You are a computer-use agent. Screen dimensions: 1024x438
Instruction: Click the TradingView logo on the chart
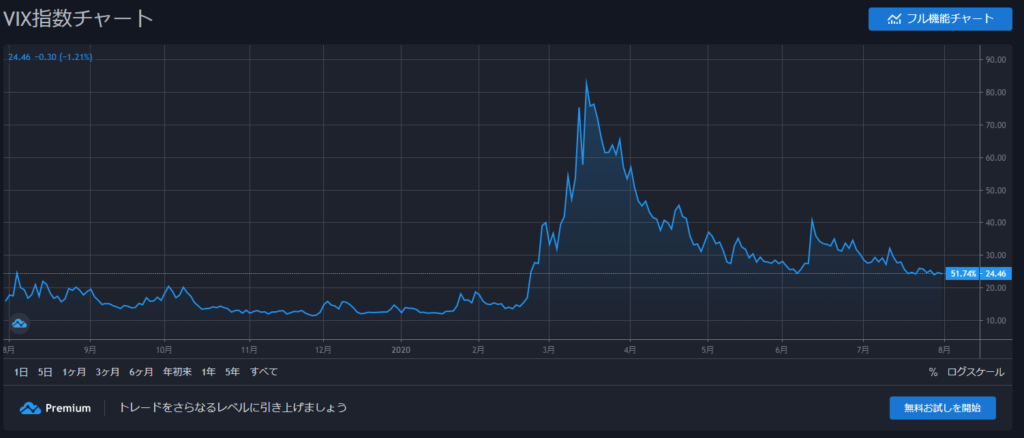click(x=18, y=323)
